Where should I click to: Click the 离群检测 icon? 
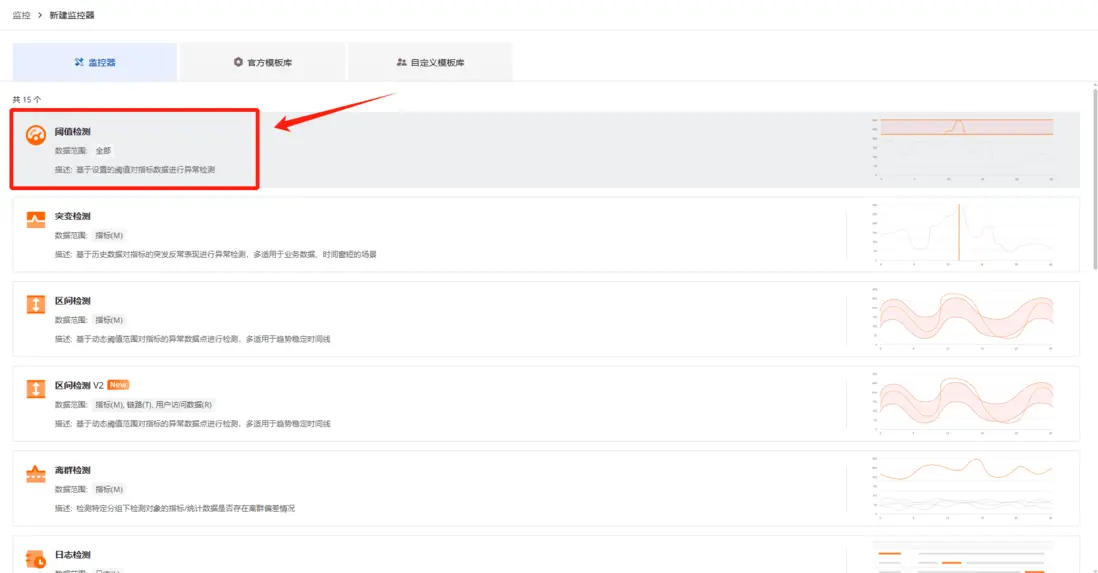click(36, 474)
